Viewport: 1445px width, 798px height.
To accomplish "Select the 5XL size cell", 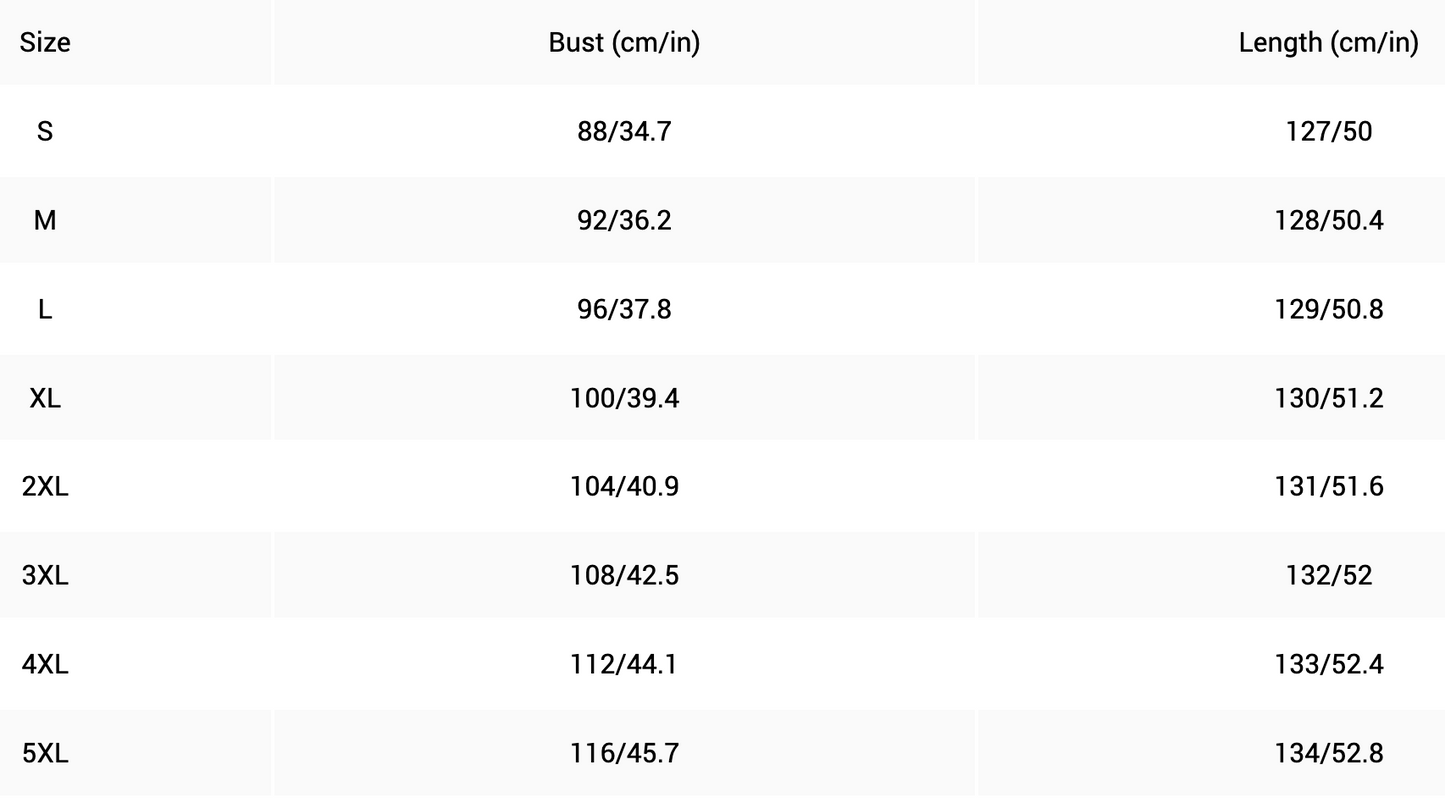I will tap(45, 753).
